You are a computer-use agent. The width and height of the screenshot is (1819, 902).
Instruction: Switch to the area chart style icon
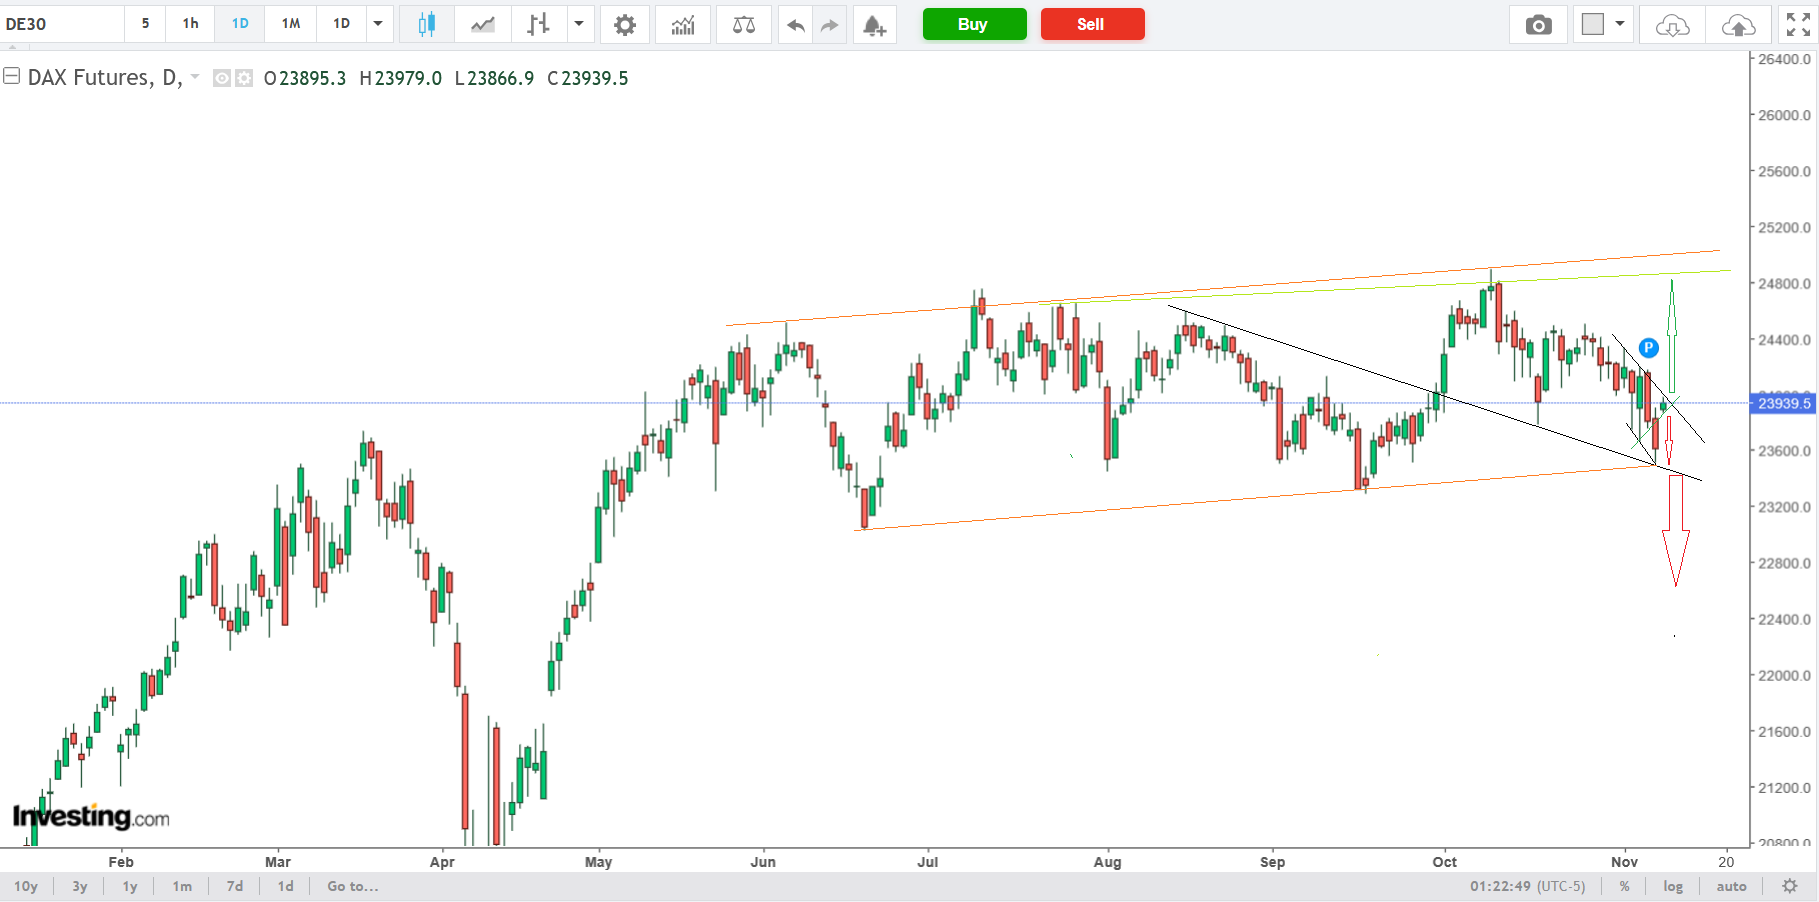click(x=483, y=24)
